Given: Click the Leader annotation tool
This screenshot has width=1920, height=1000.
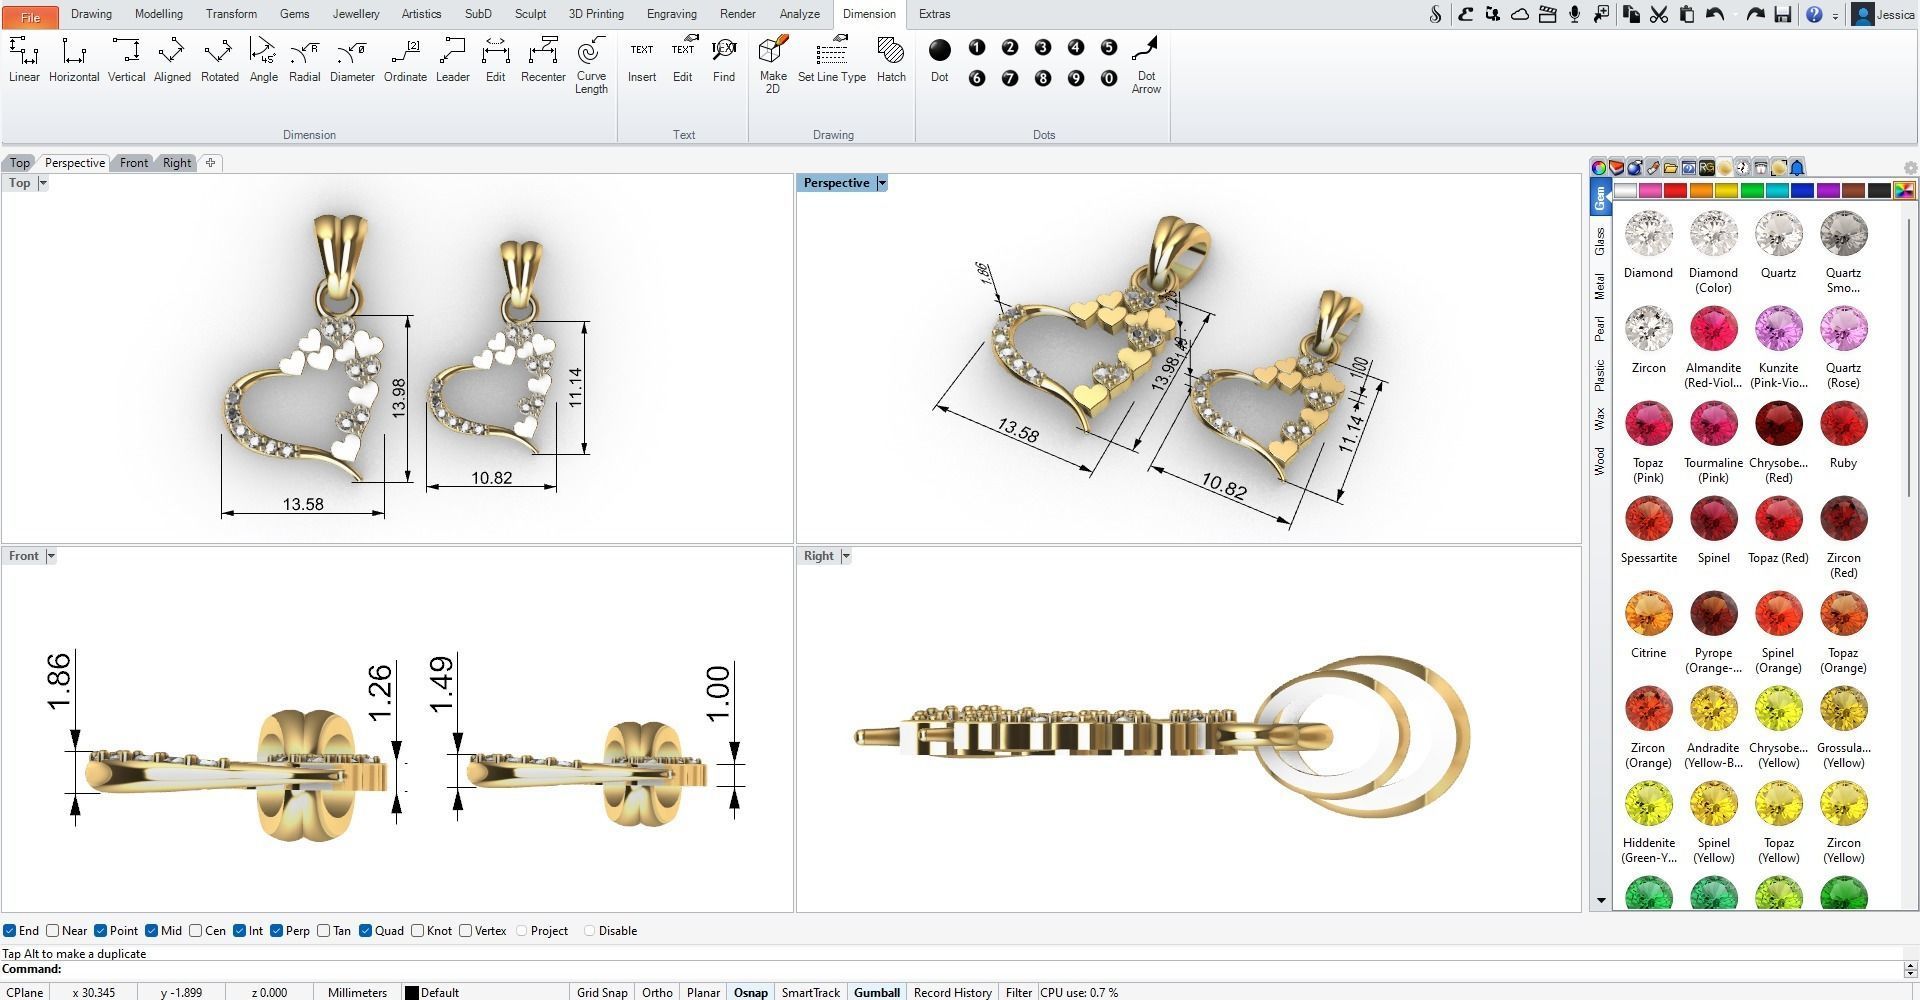Looking at the screenshot, I should (452, 60).
